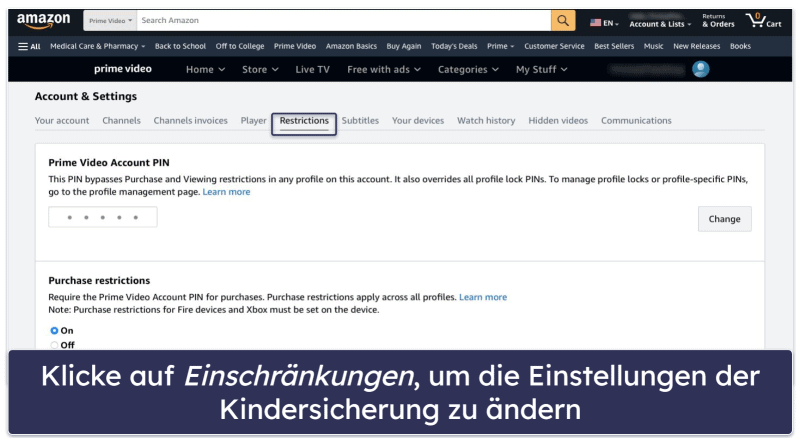800x438 pixels.
Task: Click Prime Video in the nav bar
Action: click(x=295, y=46)
